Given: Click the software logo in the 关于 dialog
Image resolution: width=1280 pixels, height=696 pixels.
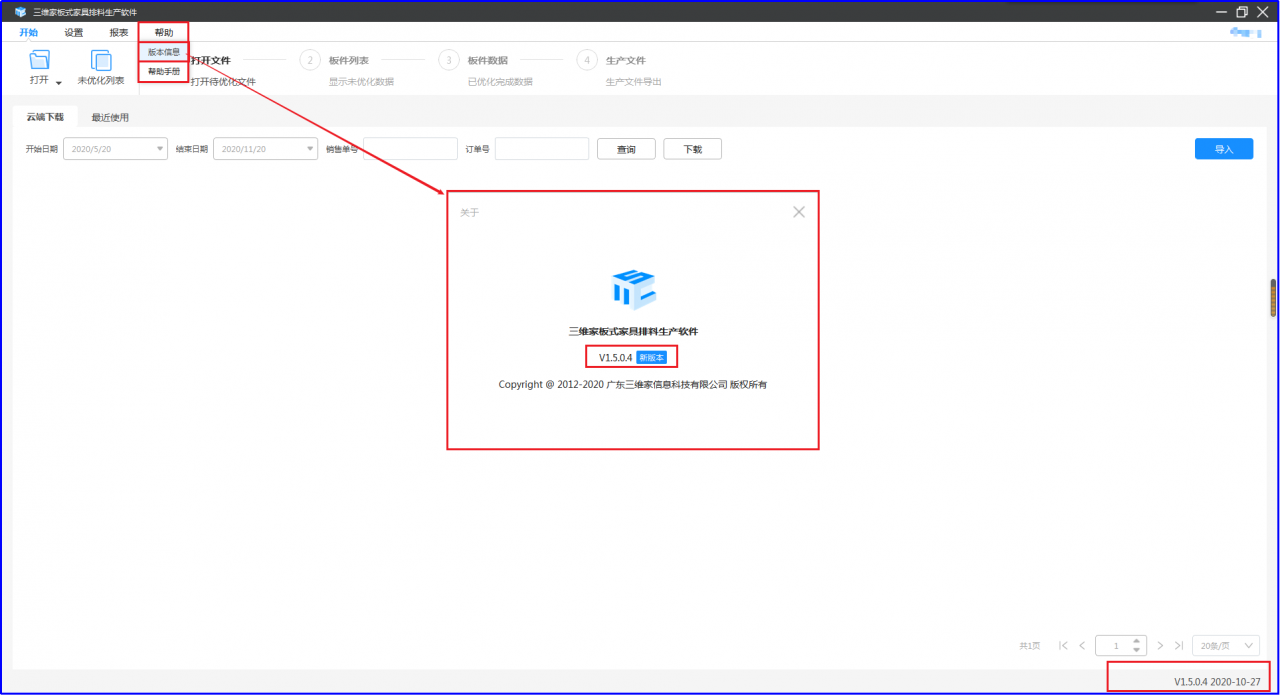Looking at the screenshot, I should point(633,289).
